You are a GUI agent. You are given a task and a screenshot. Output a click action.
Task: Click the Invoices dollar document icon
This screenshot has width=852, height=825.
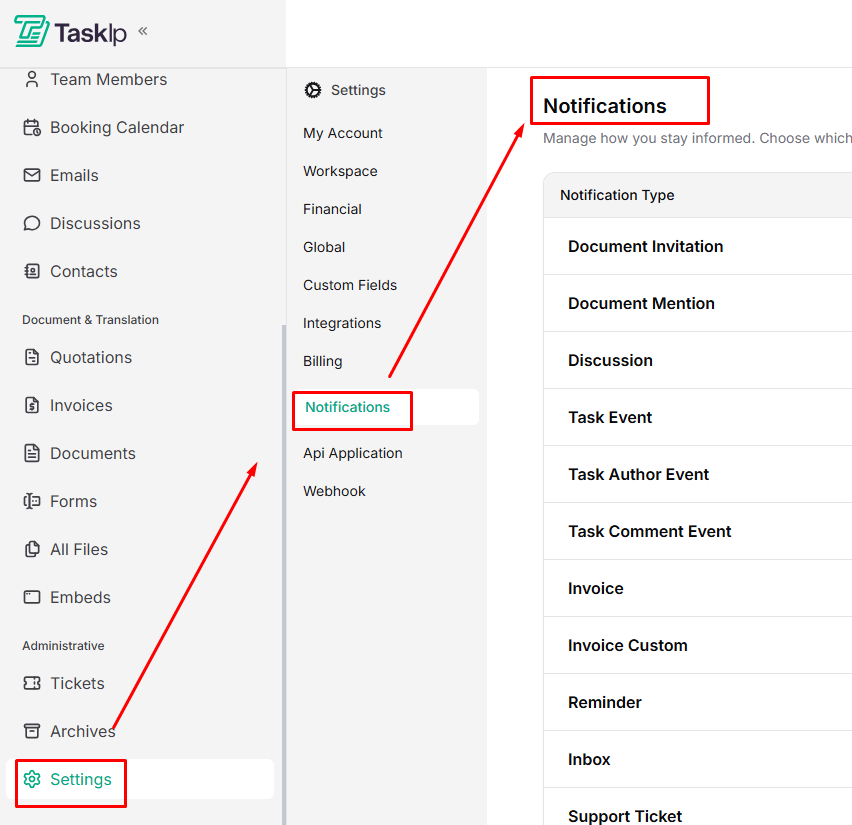(x=32, y=405)
